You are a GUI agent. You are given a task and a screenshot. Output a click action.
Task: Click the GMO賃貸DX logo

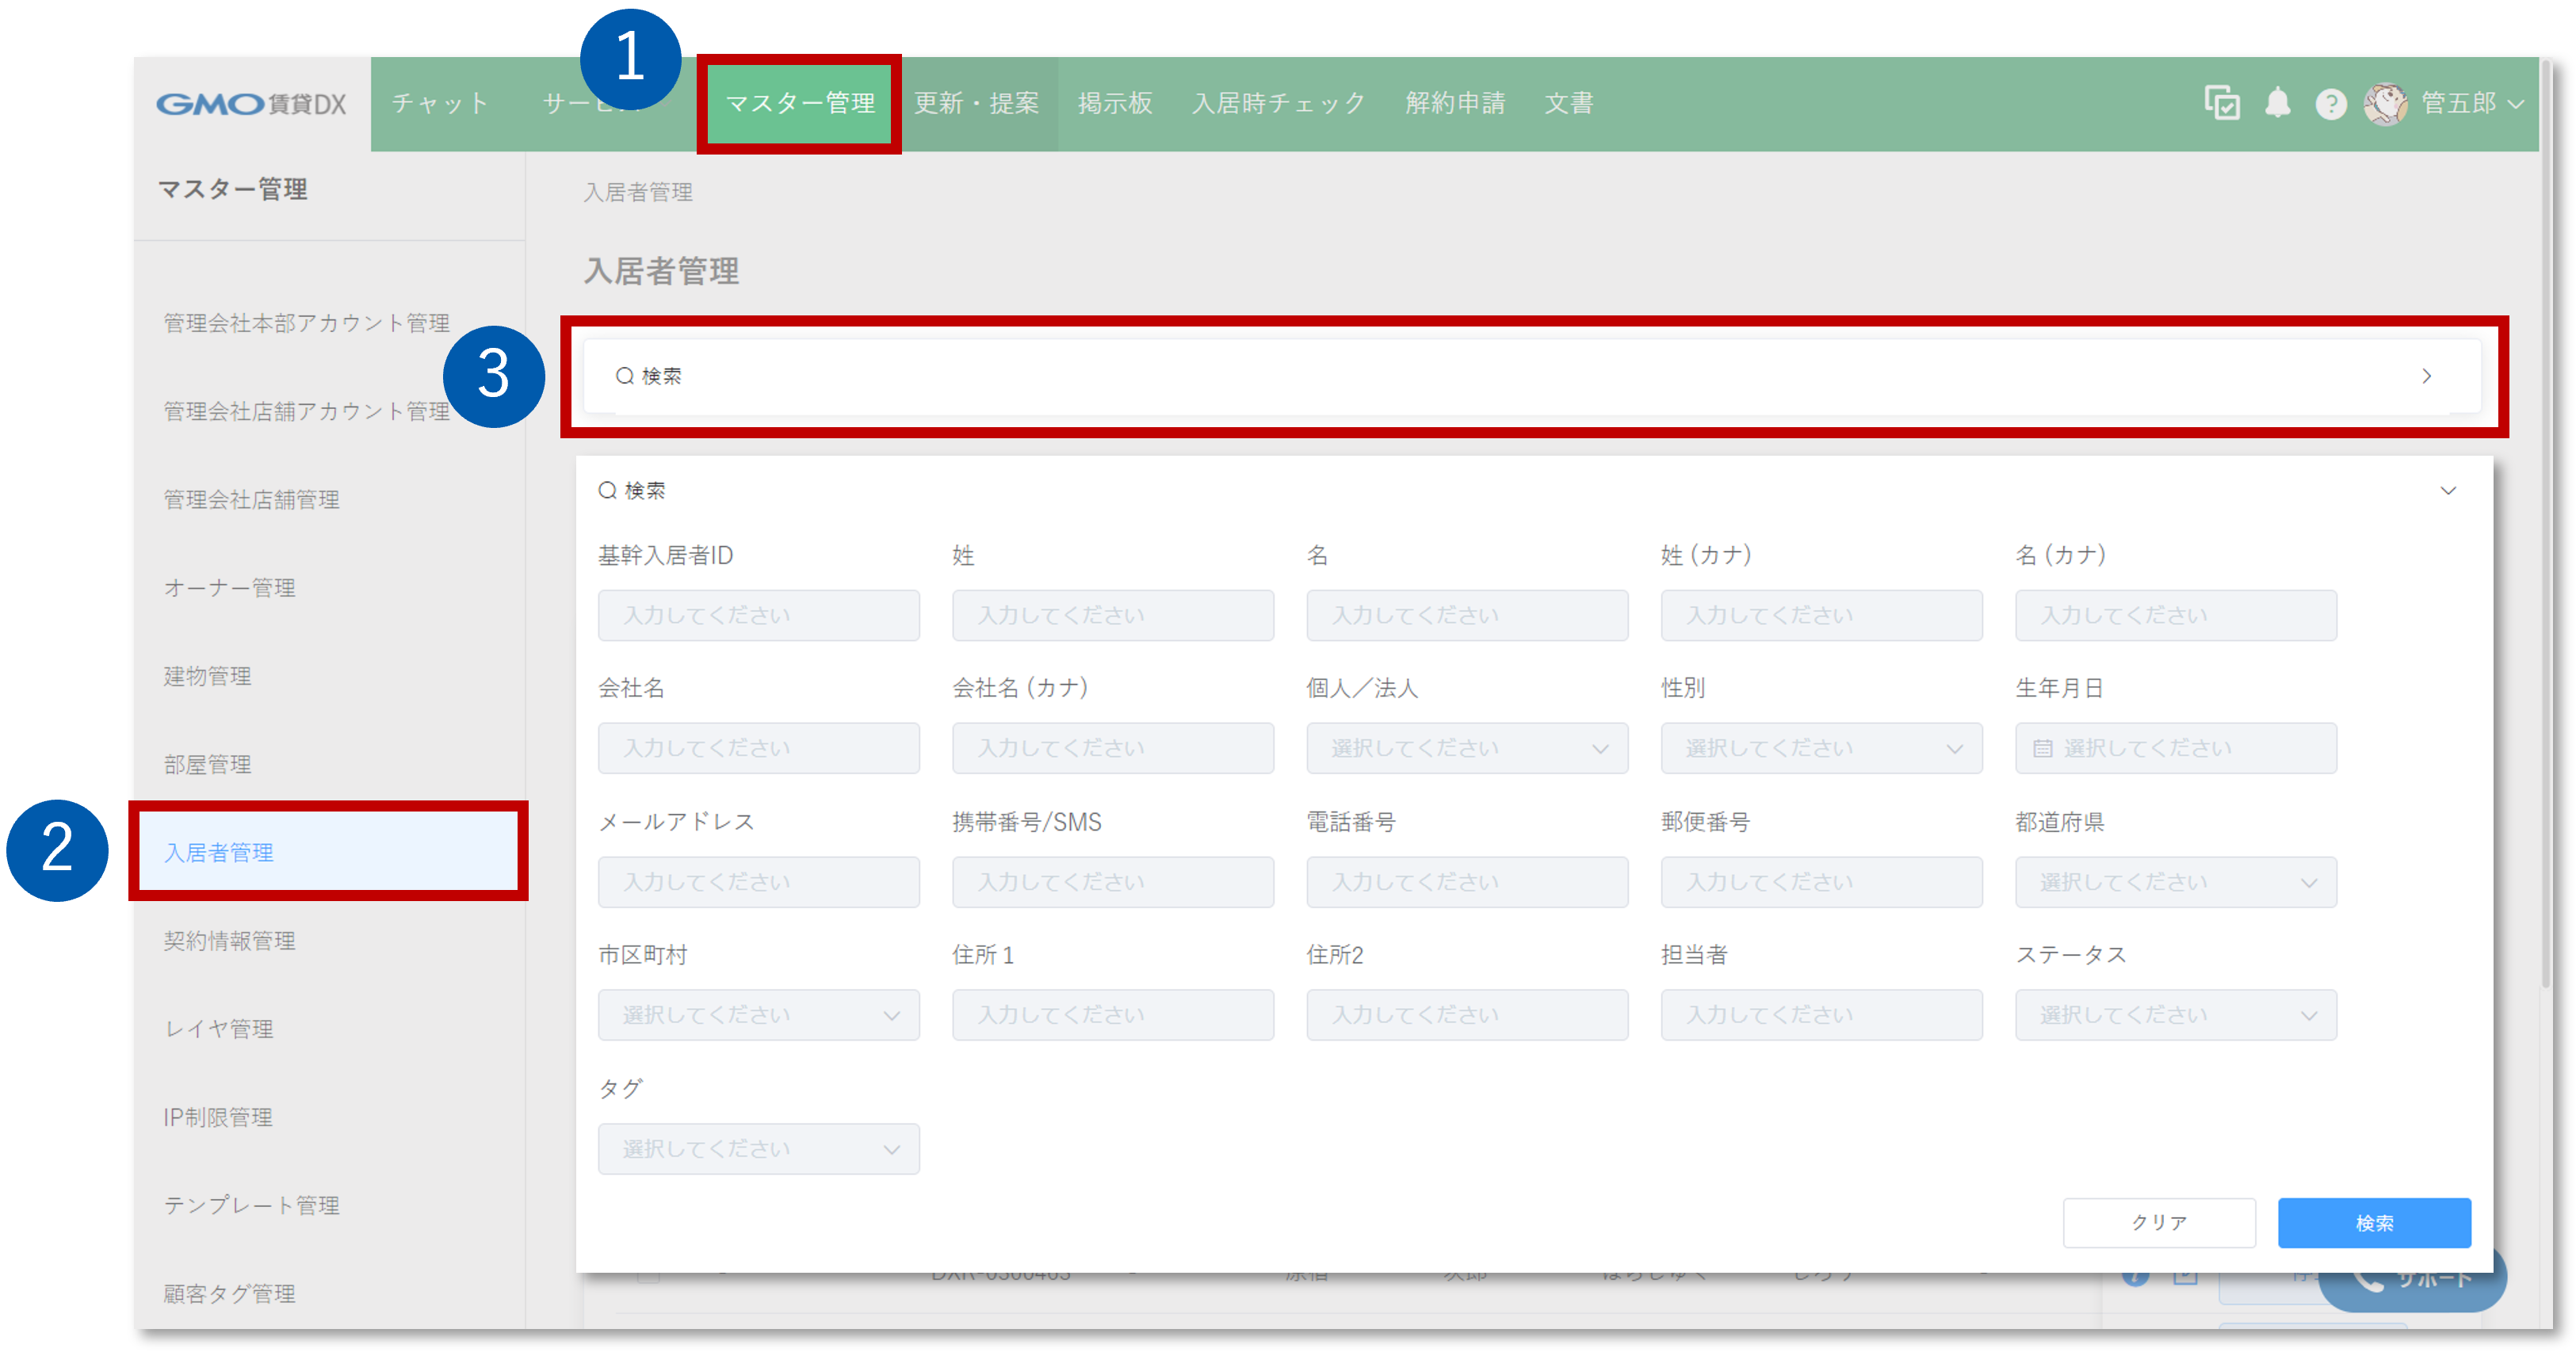coord(252,103)
